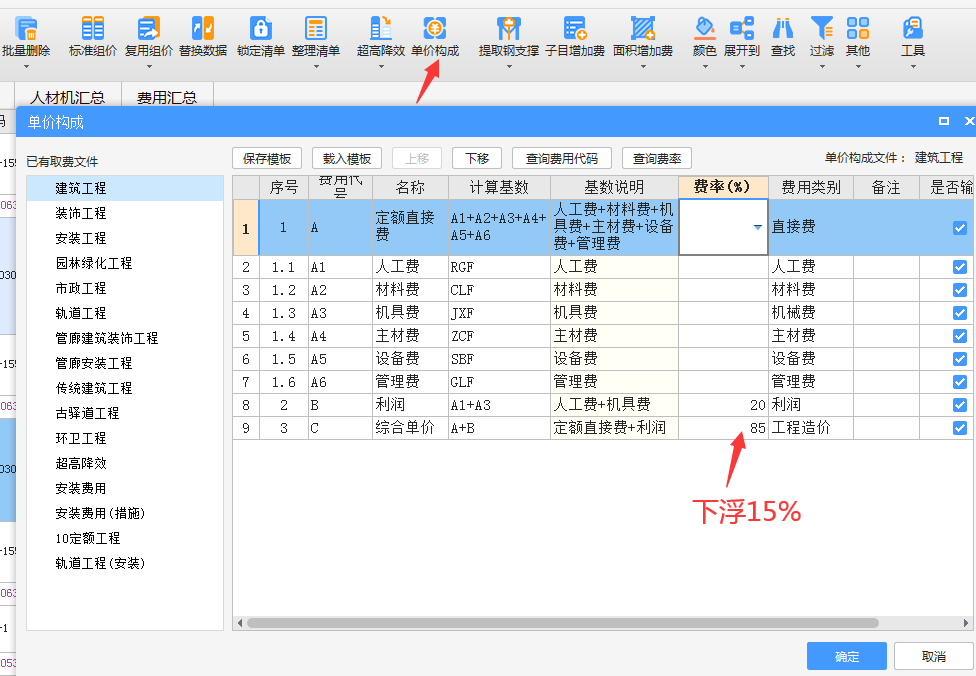
Task: Click the 工具 tools icon
Action: (913, 29)
